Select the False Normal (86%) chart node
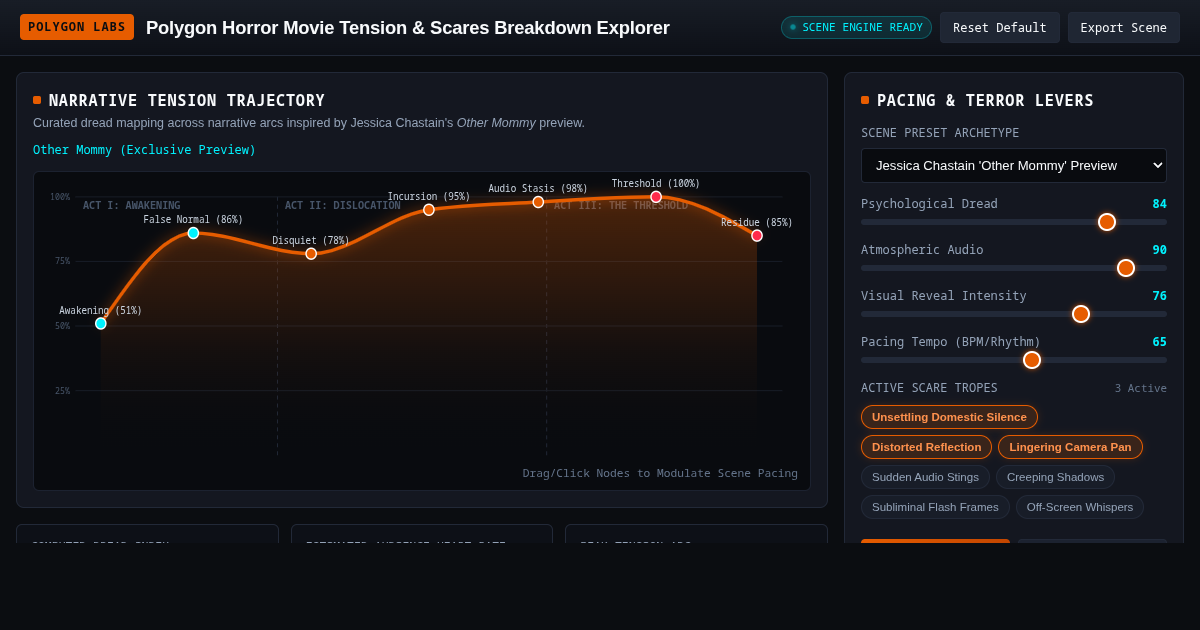1200x630 pixels. point(194,233)
